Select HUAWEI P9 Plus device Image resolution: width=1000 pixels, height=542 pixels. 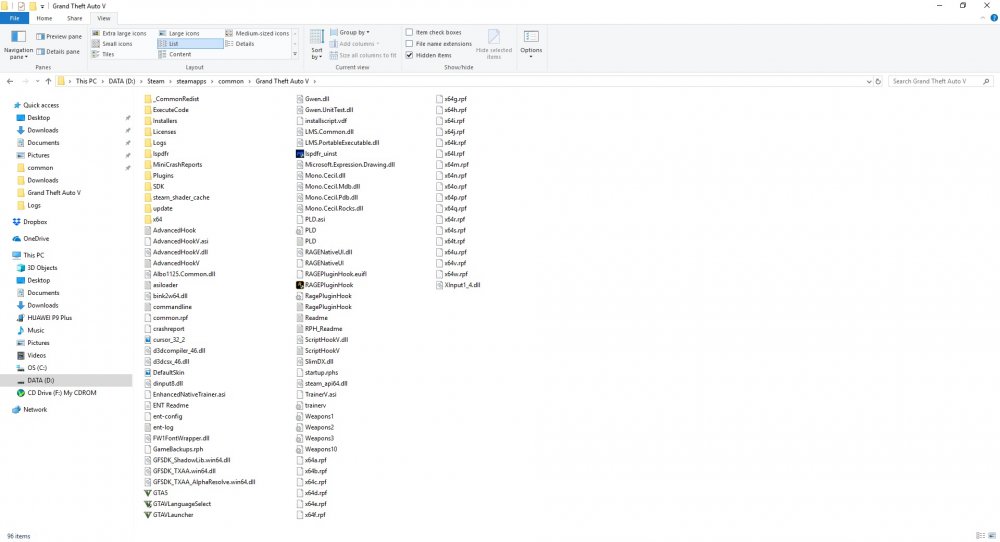(x=49, y=318)
